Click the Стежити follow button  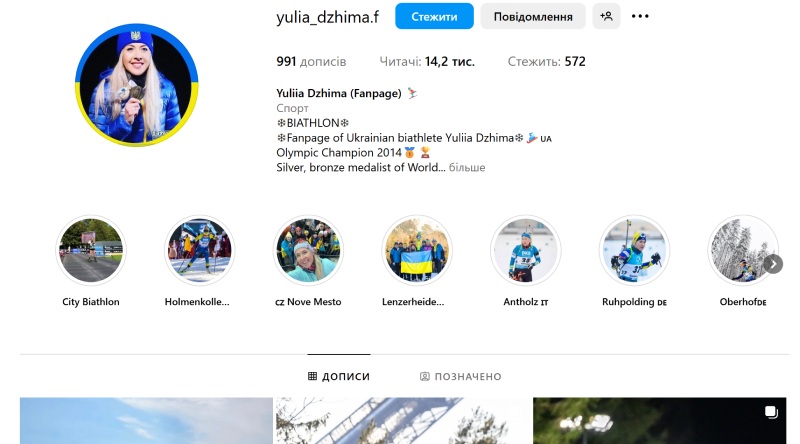[x=434, y=16]
